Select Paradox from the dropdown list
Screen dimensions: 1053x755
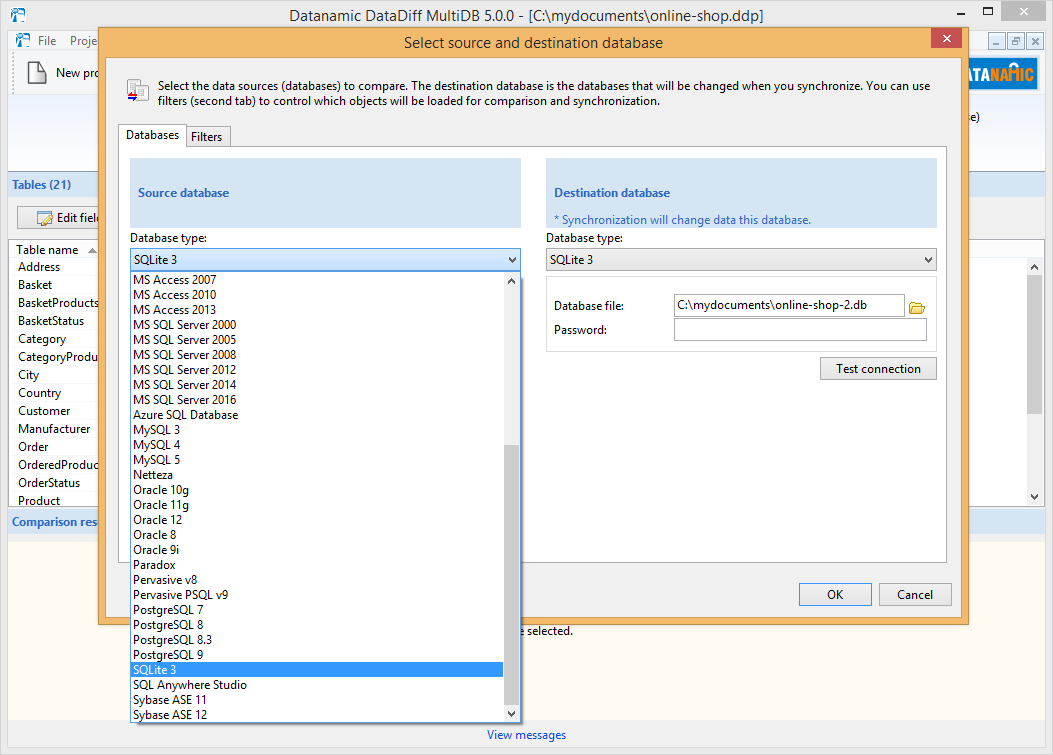317,564
